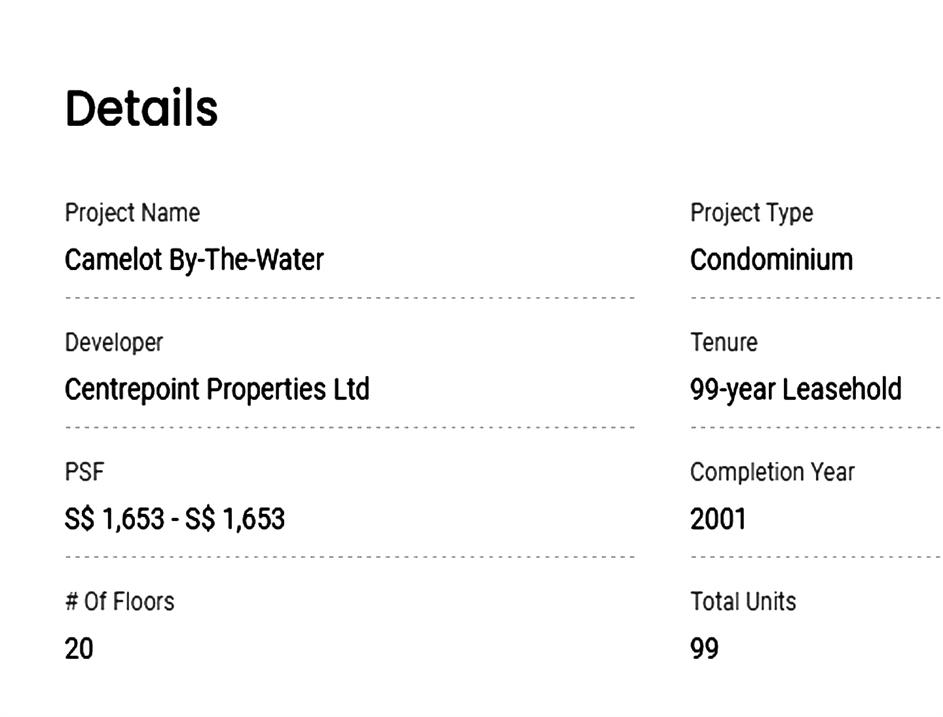Click the Details section heading
943x717 pixels.
(x=141, y=108)
